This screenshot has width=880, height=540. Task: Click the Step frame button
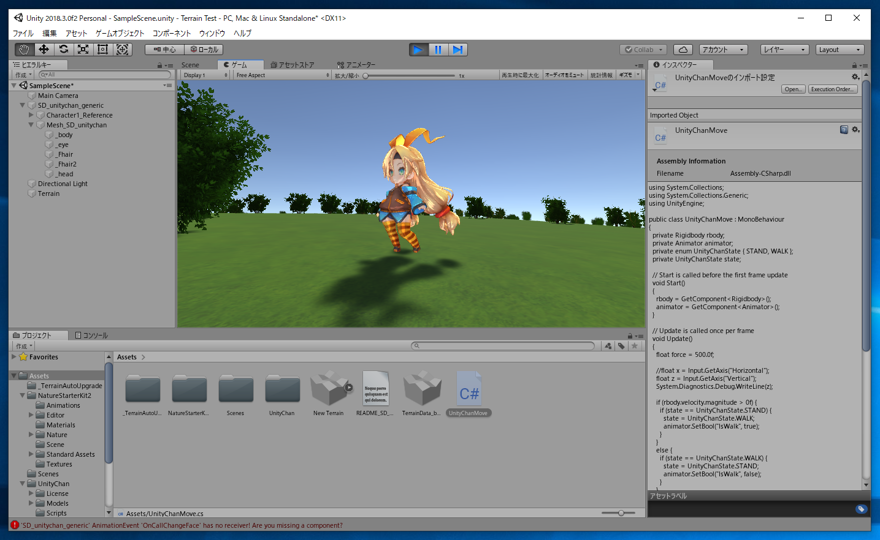pyautogui.click(x=457, y=49)
